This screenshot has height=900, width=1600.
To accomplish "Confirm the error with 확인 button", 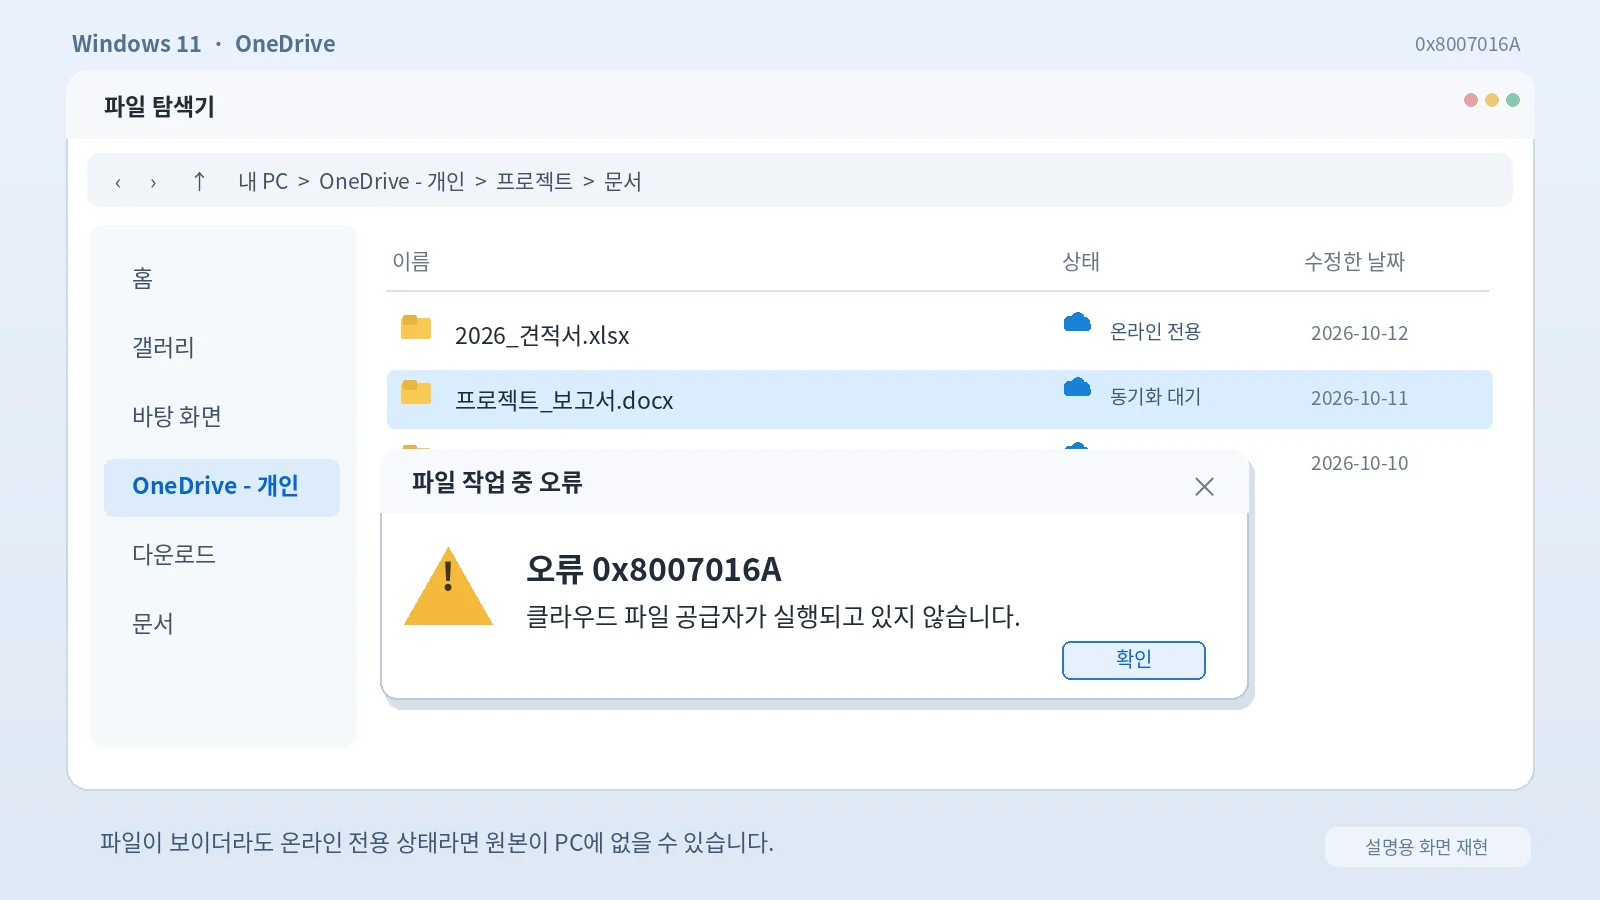I will 1133,660.
